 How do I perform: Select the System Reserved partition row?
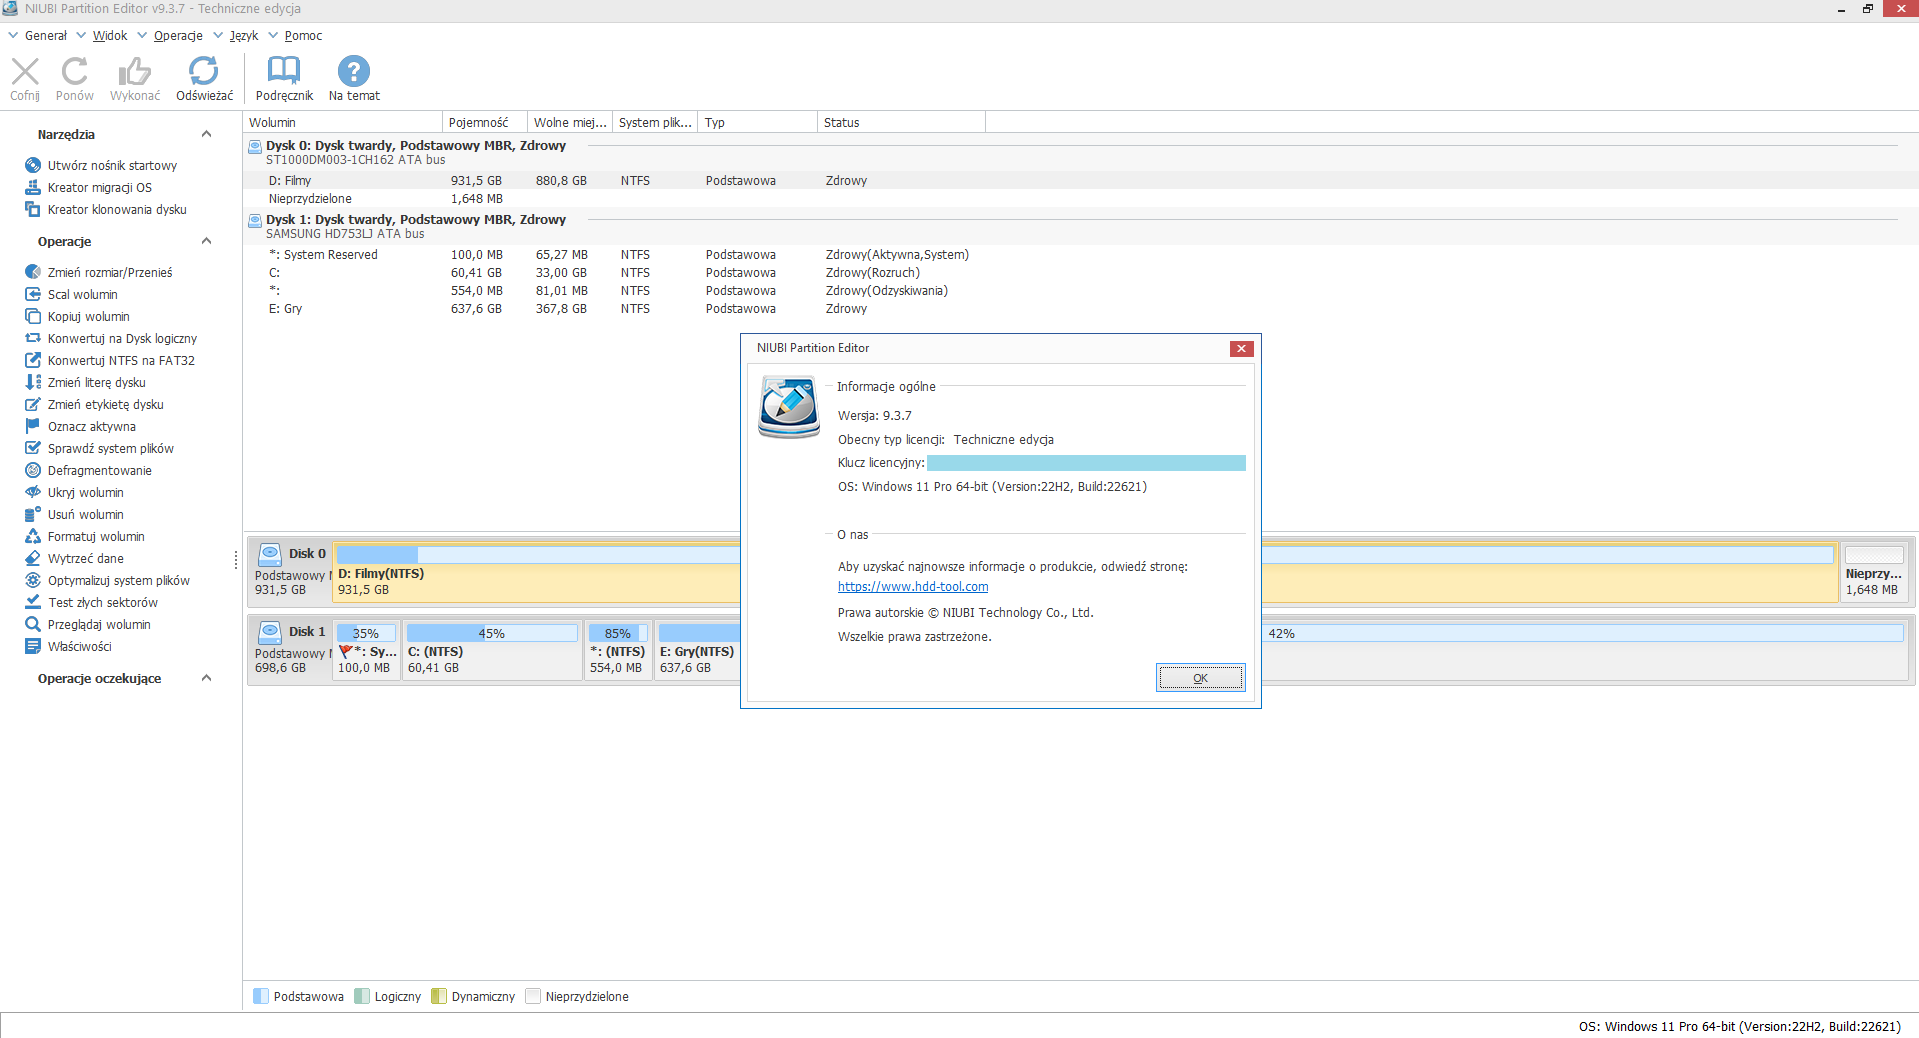1080,255
